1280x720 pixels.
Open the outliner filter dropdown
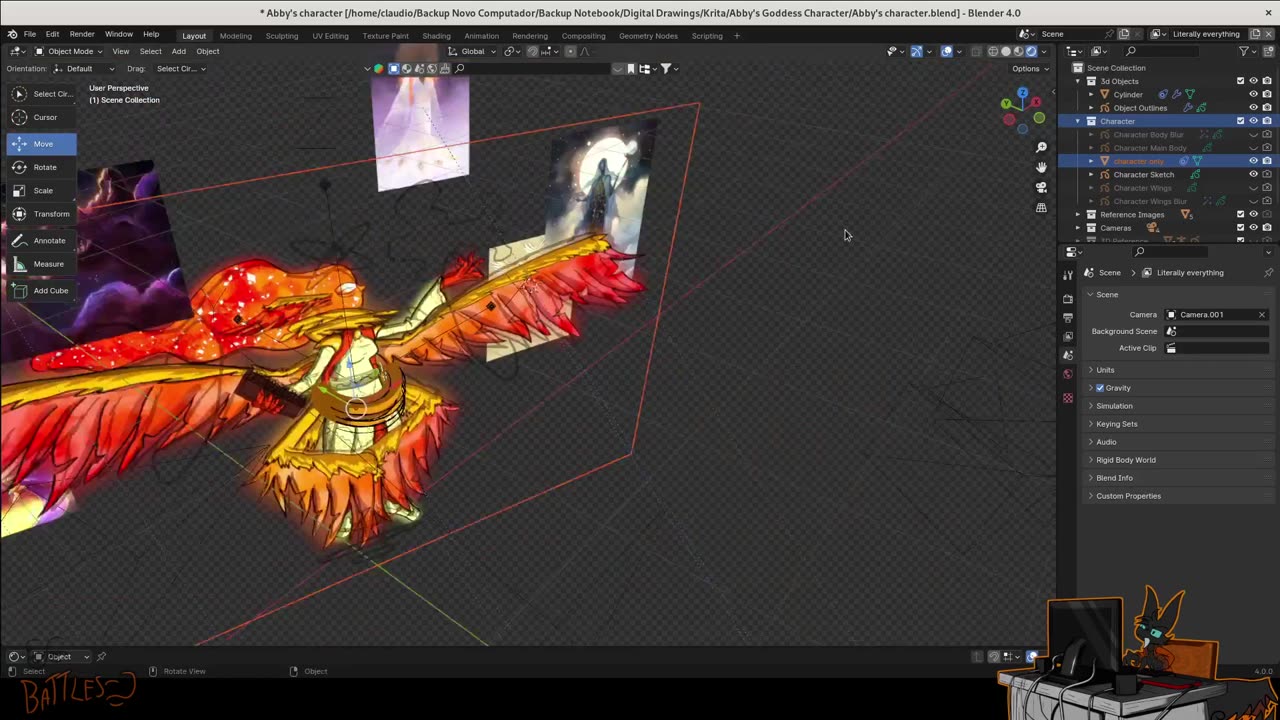[1247, 51]
